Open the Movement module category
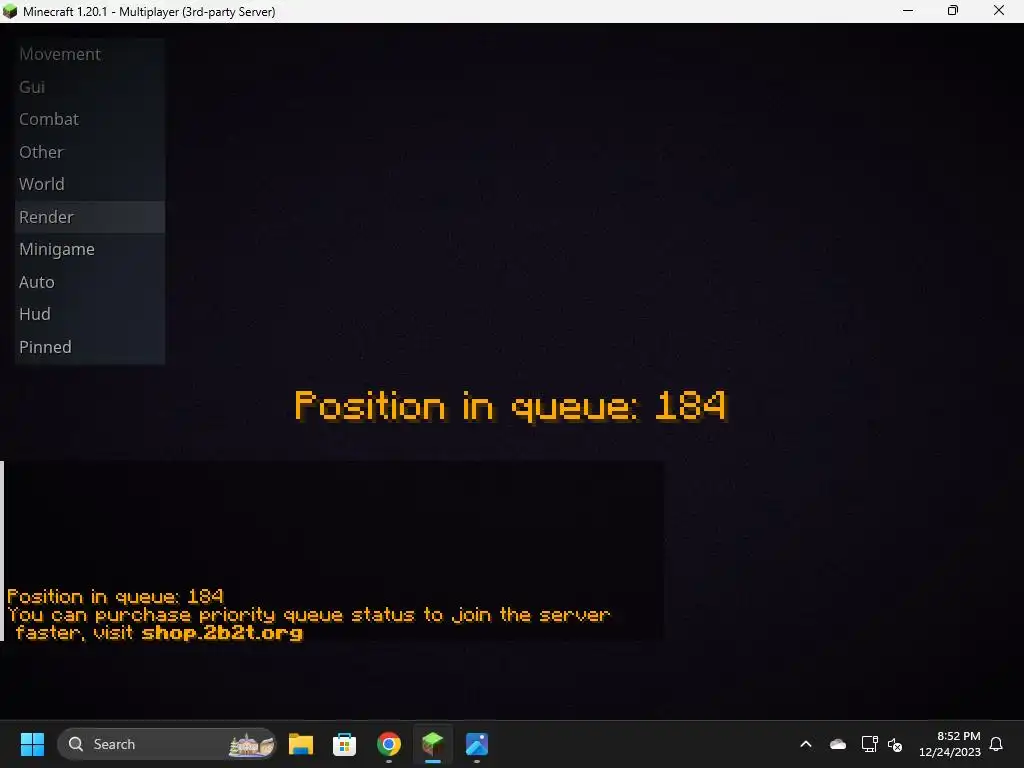 pos(89,54)
